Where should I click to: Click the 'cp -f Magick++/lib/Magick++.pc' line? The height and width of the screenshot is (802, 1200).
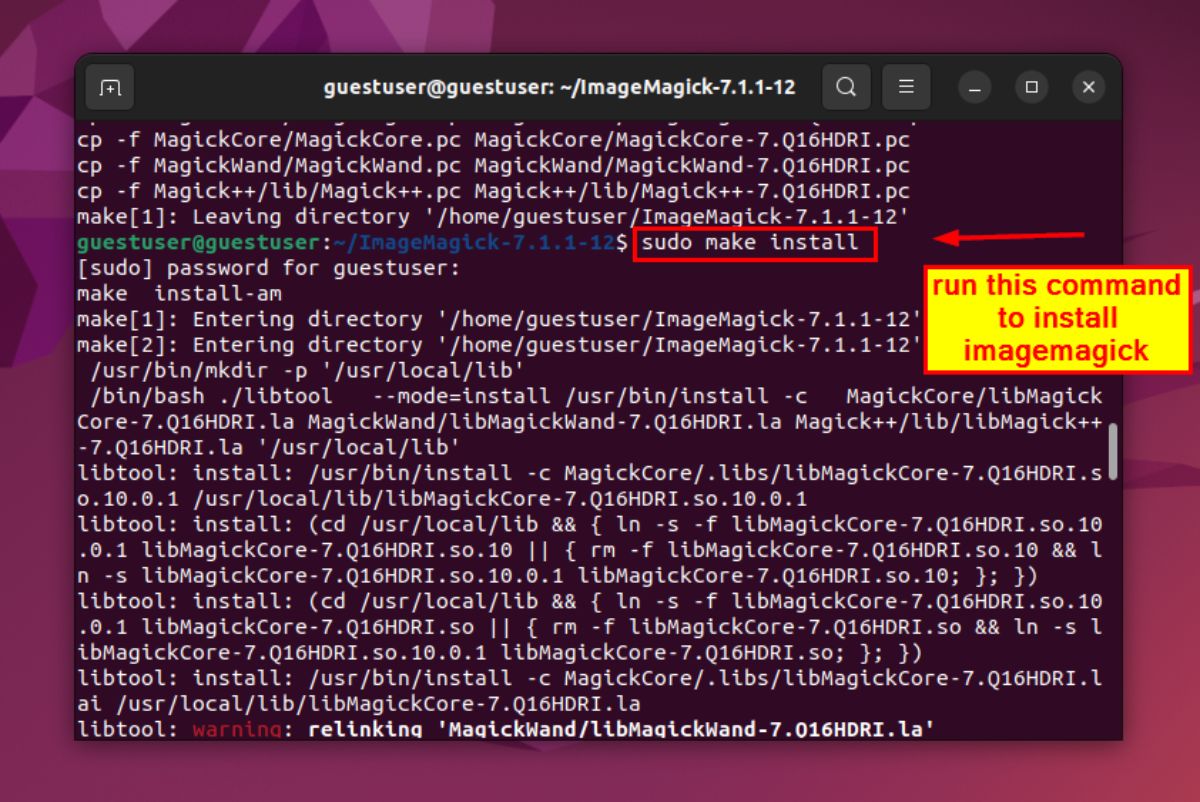493,191
